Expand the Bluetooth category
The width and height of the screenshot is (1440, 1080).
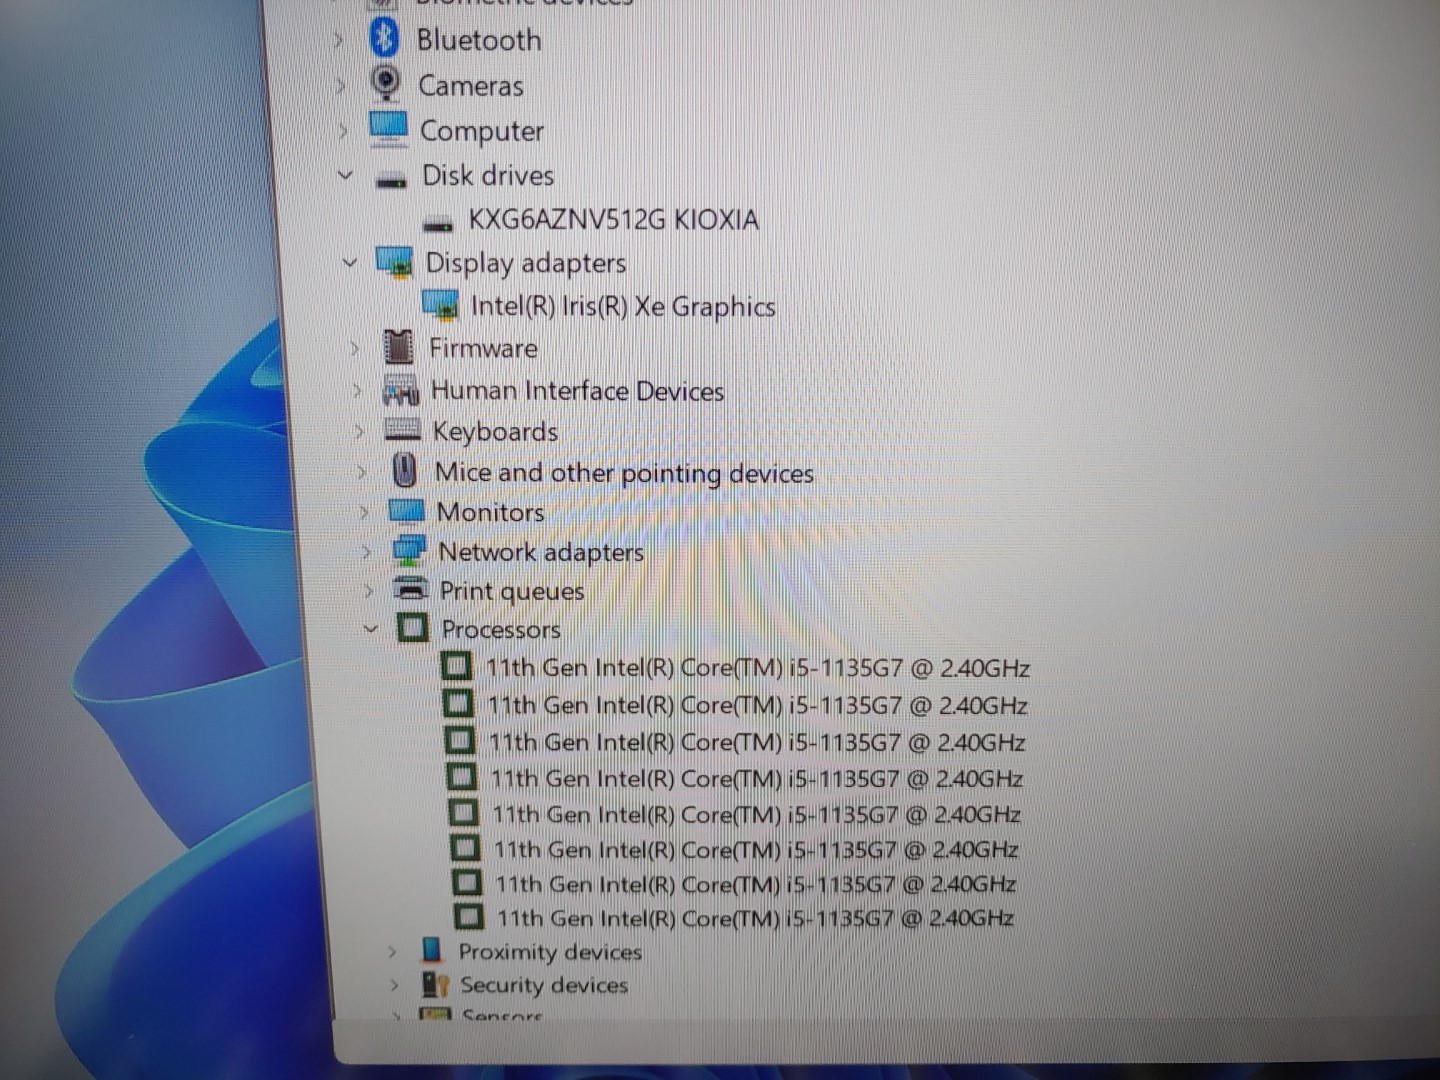(x=338, y=40)
